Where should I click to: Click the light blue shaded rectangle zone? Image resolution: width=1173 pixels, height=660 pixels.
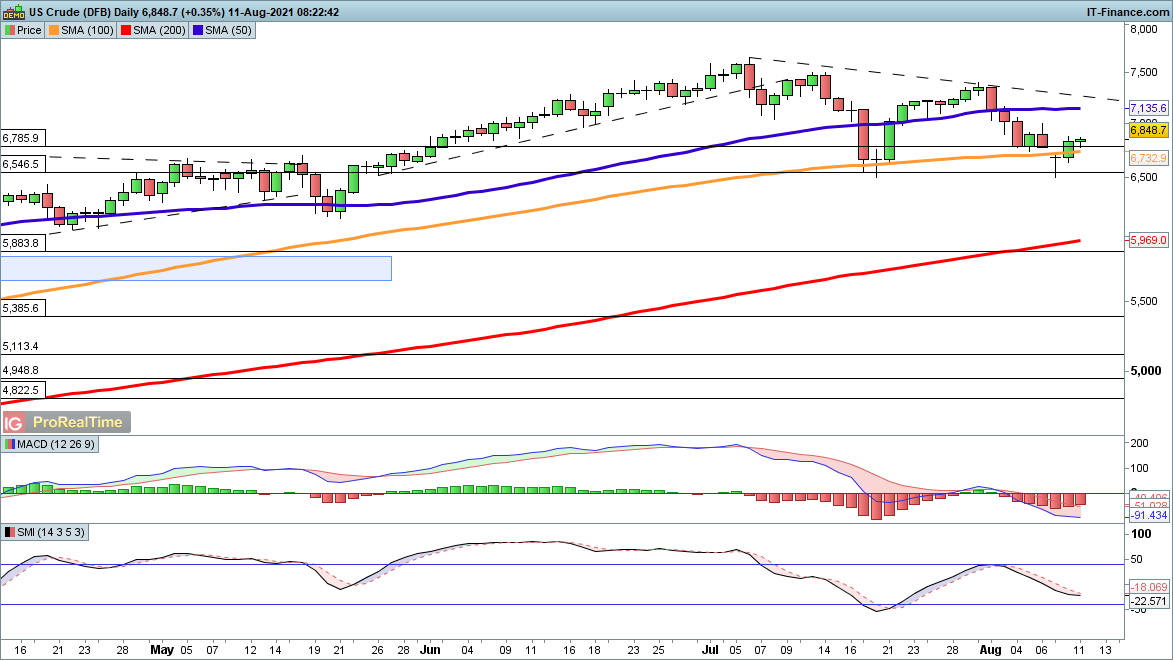coord(196,268)
